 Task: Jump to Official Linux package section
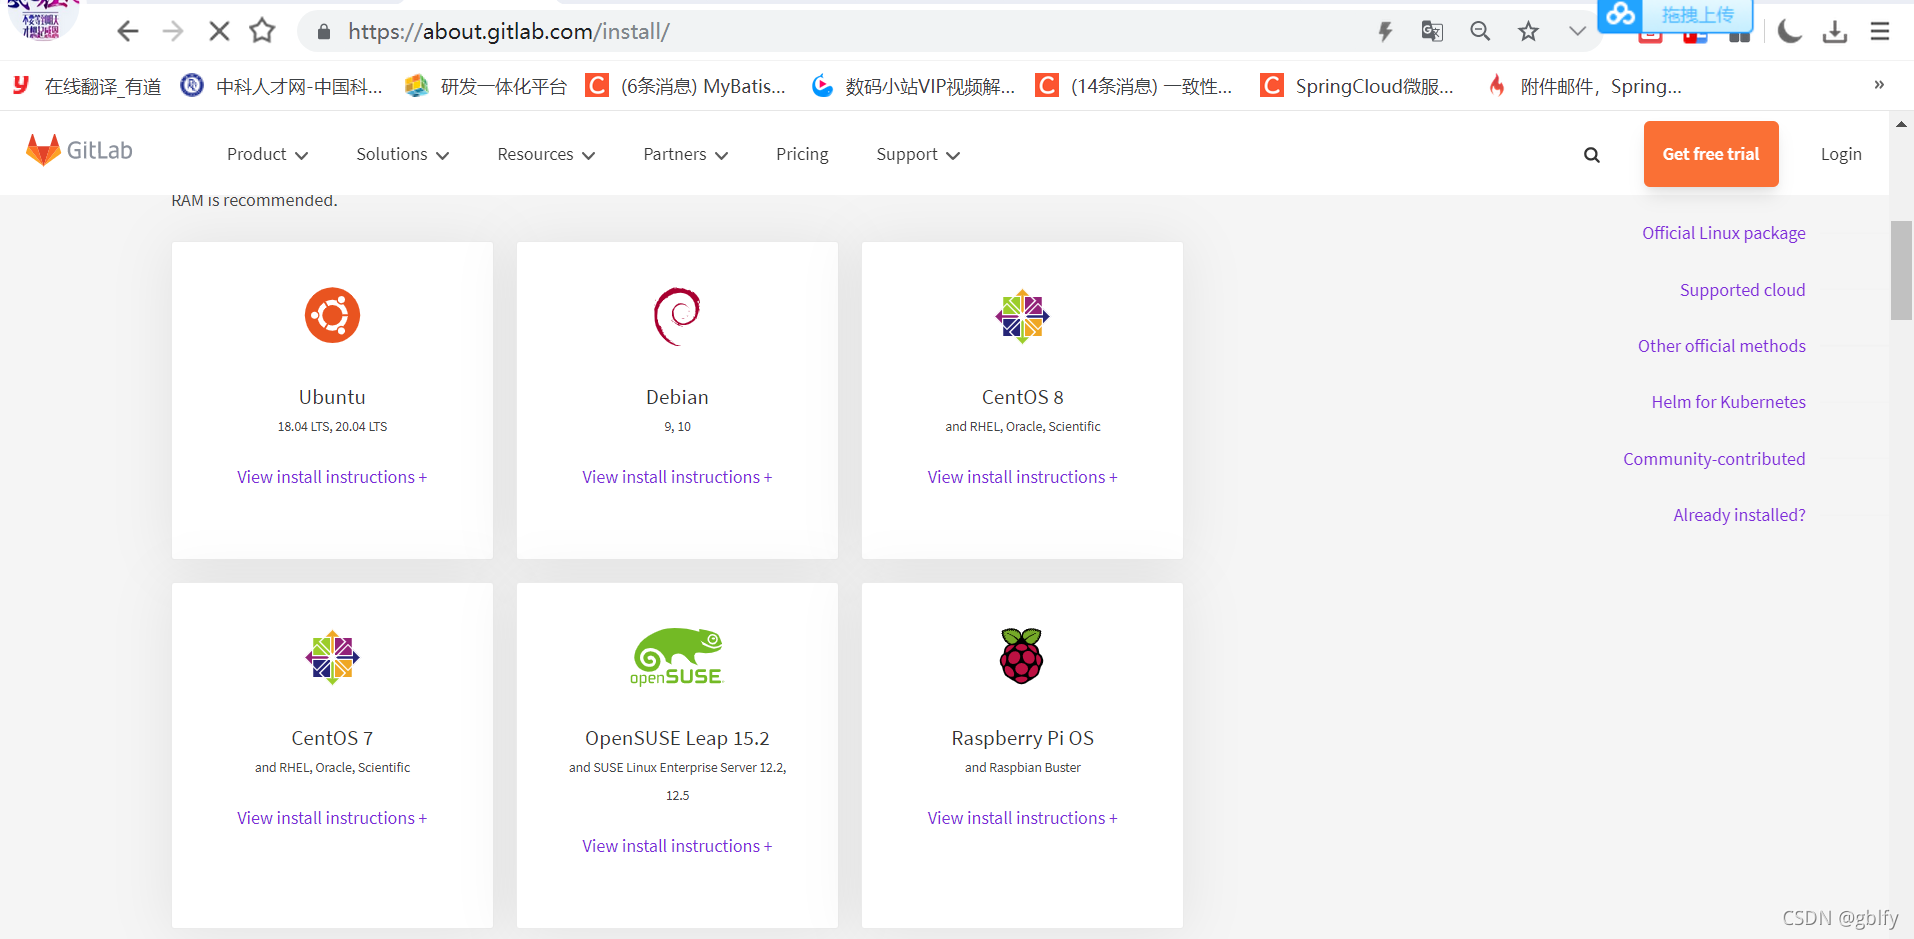pos(1724,233)
